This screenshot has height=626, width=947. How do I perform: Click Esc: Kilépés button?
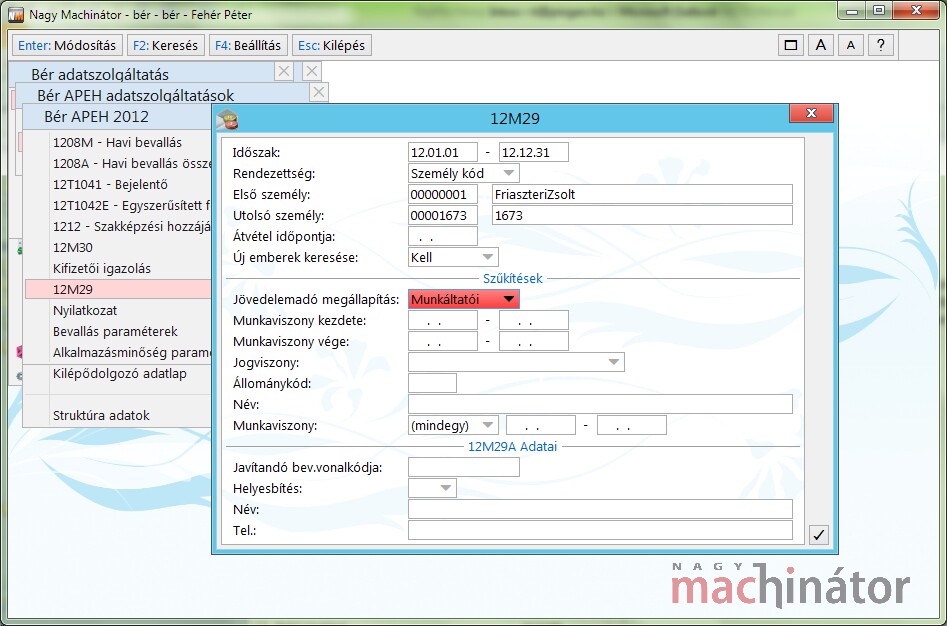(x=332, y=45)
